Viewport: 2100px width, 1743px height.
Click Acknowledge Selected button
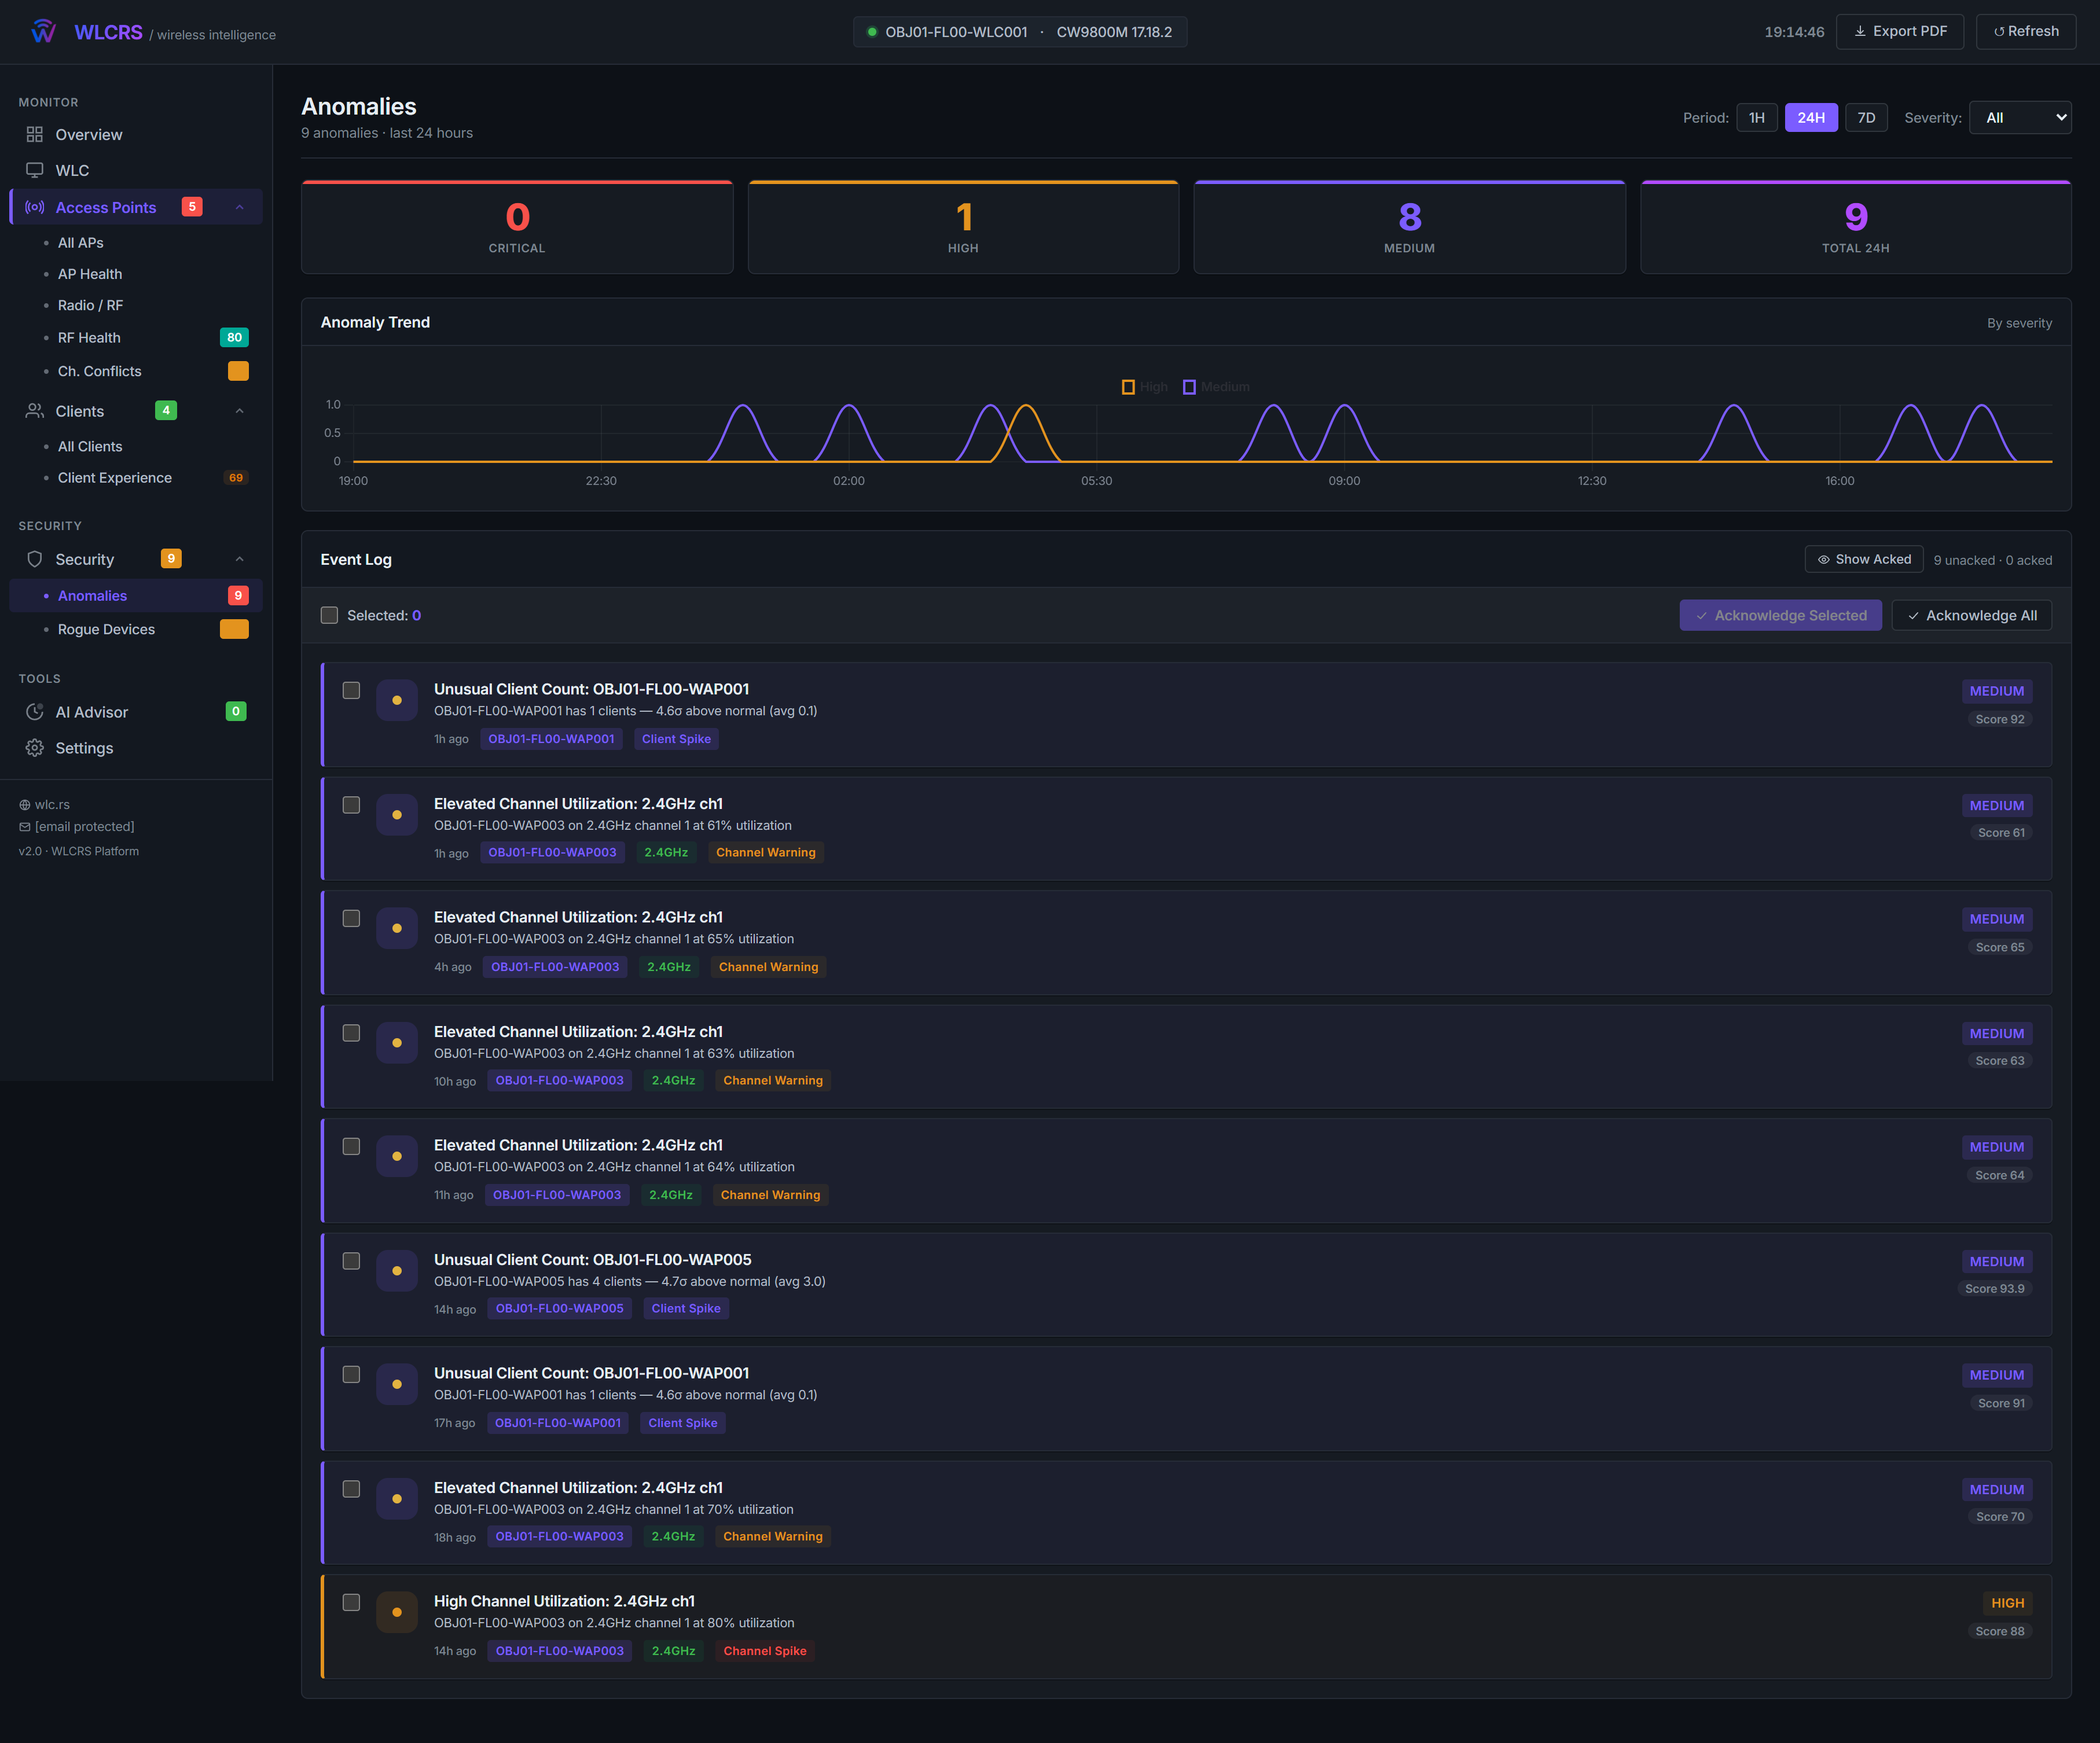1781,615
